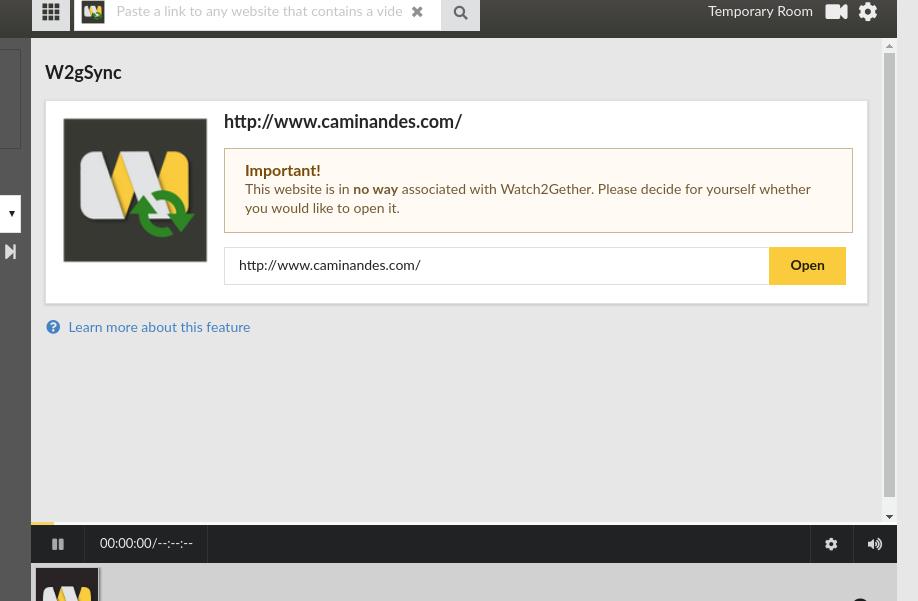Open room settings gear icon
This screenshot has height=601, width=918.
pos(868,12)
